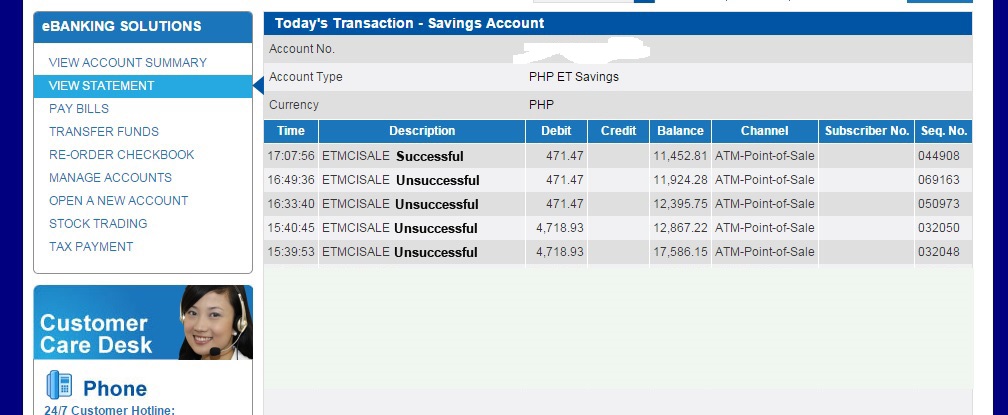
Task: Click the Description column header
Action: 422,131
